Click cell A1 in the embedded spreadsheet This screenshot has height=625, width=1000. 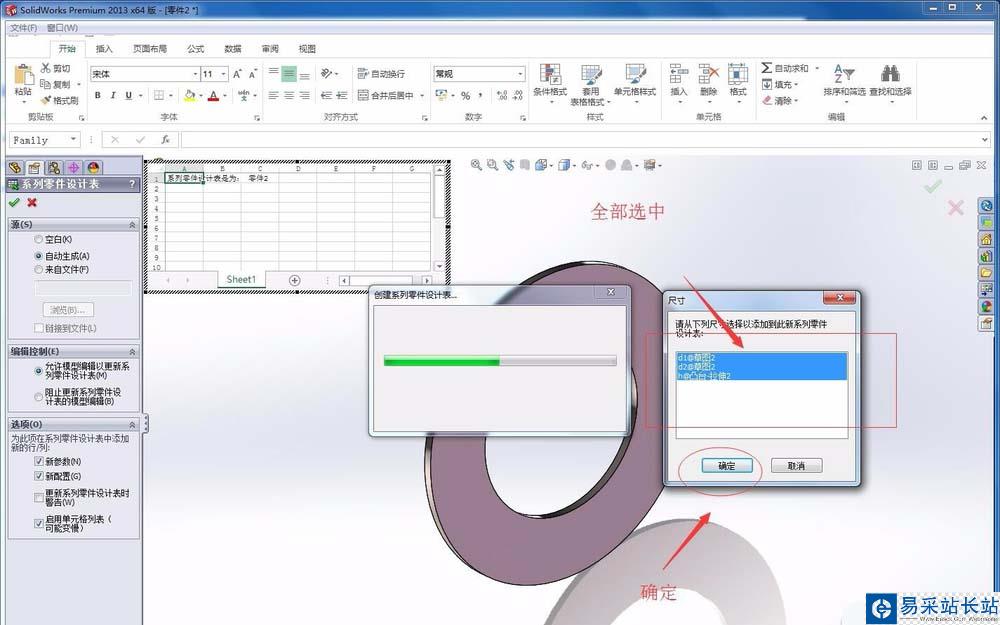click(x=184, y=179)
